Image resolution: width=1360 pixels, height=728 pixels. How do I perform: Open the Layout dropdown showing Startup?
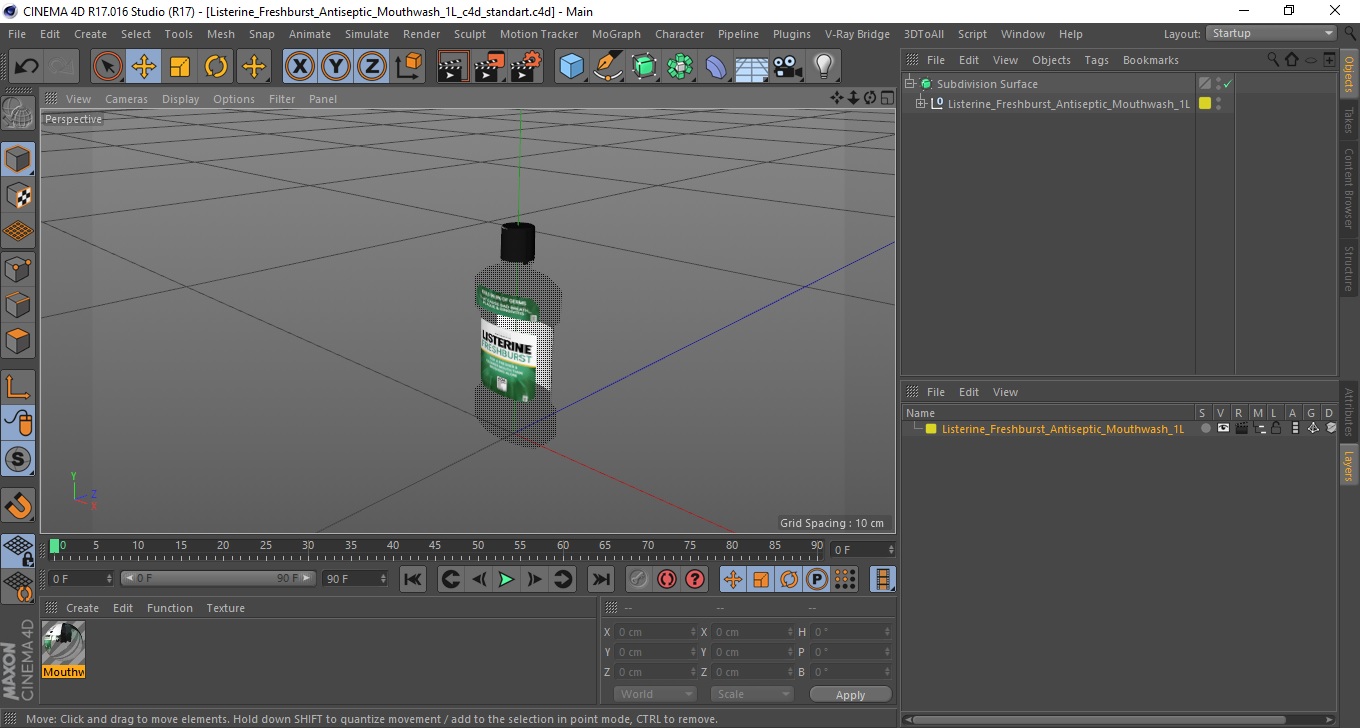[1272, 34]
